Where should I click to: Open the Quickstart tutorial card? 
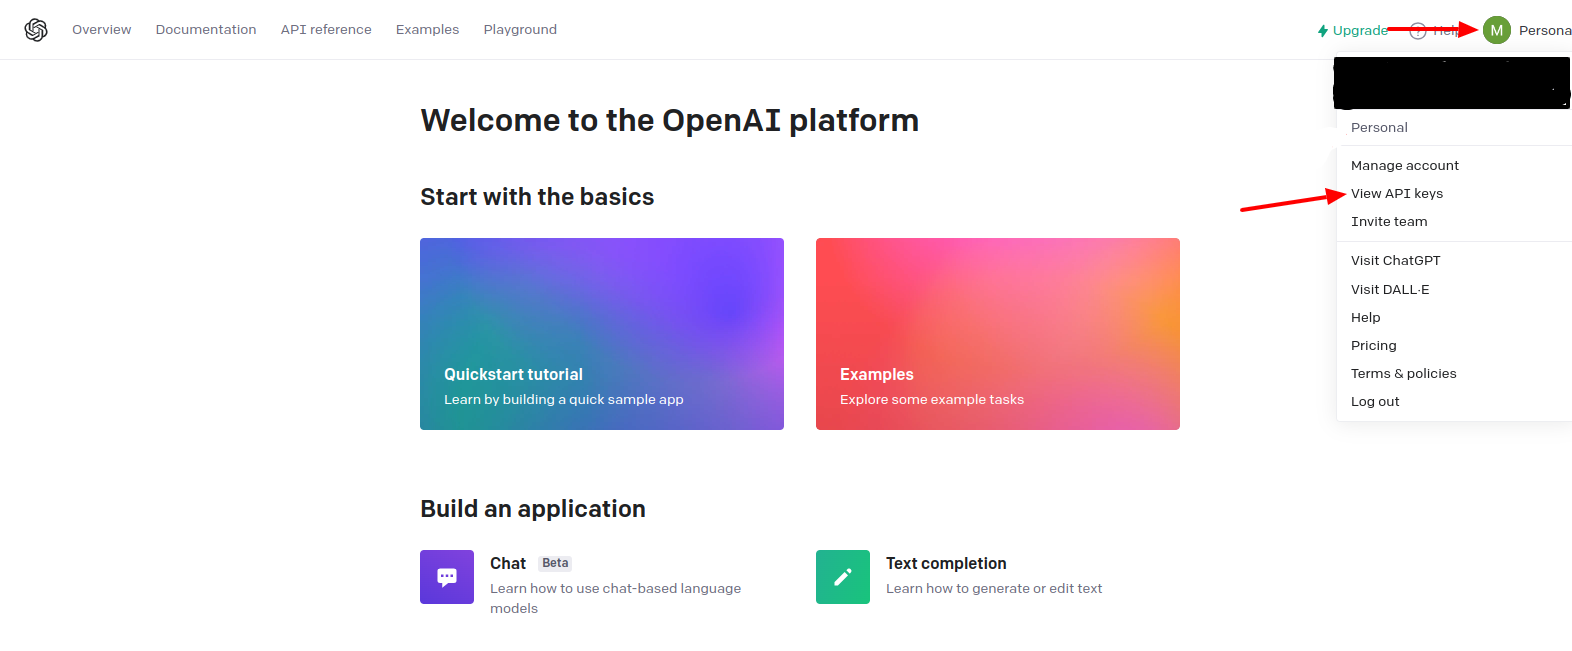[601, 334]
